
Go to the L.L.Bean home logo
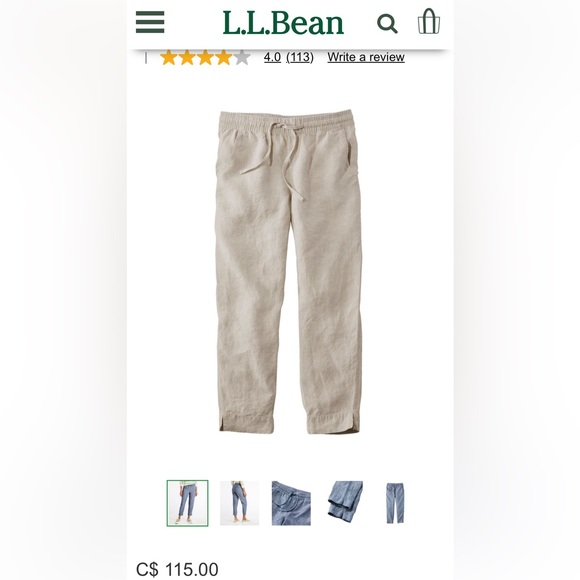pyautogui.click(x=283, y=23)
